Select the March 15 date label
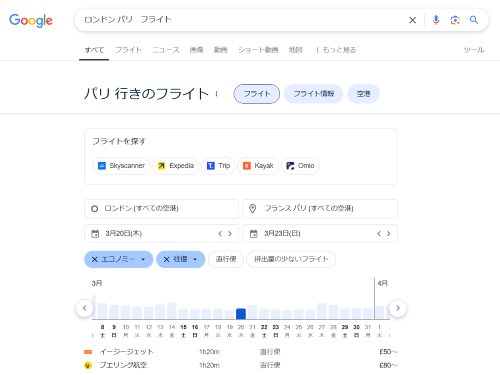The image size is (500, 375). click(183, 331)
